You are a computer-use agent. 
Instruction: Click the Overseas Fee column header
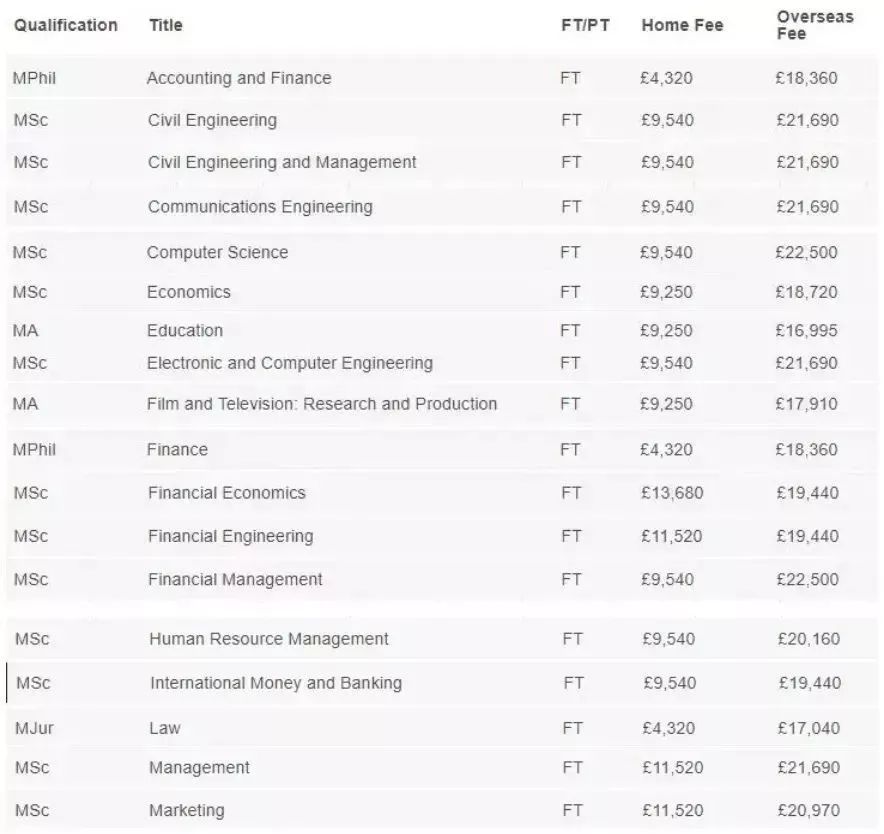815,25
